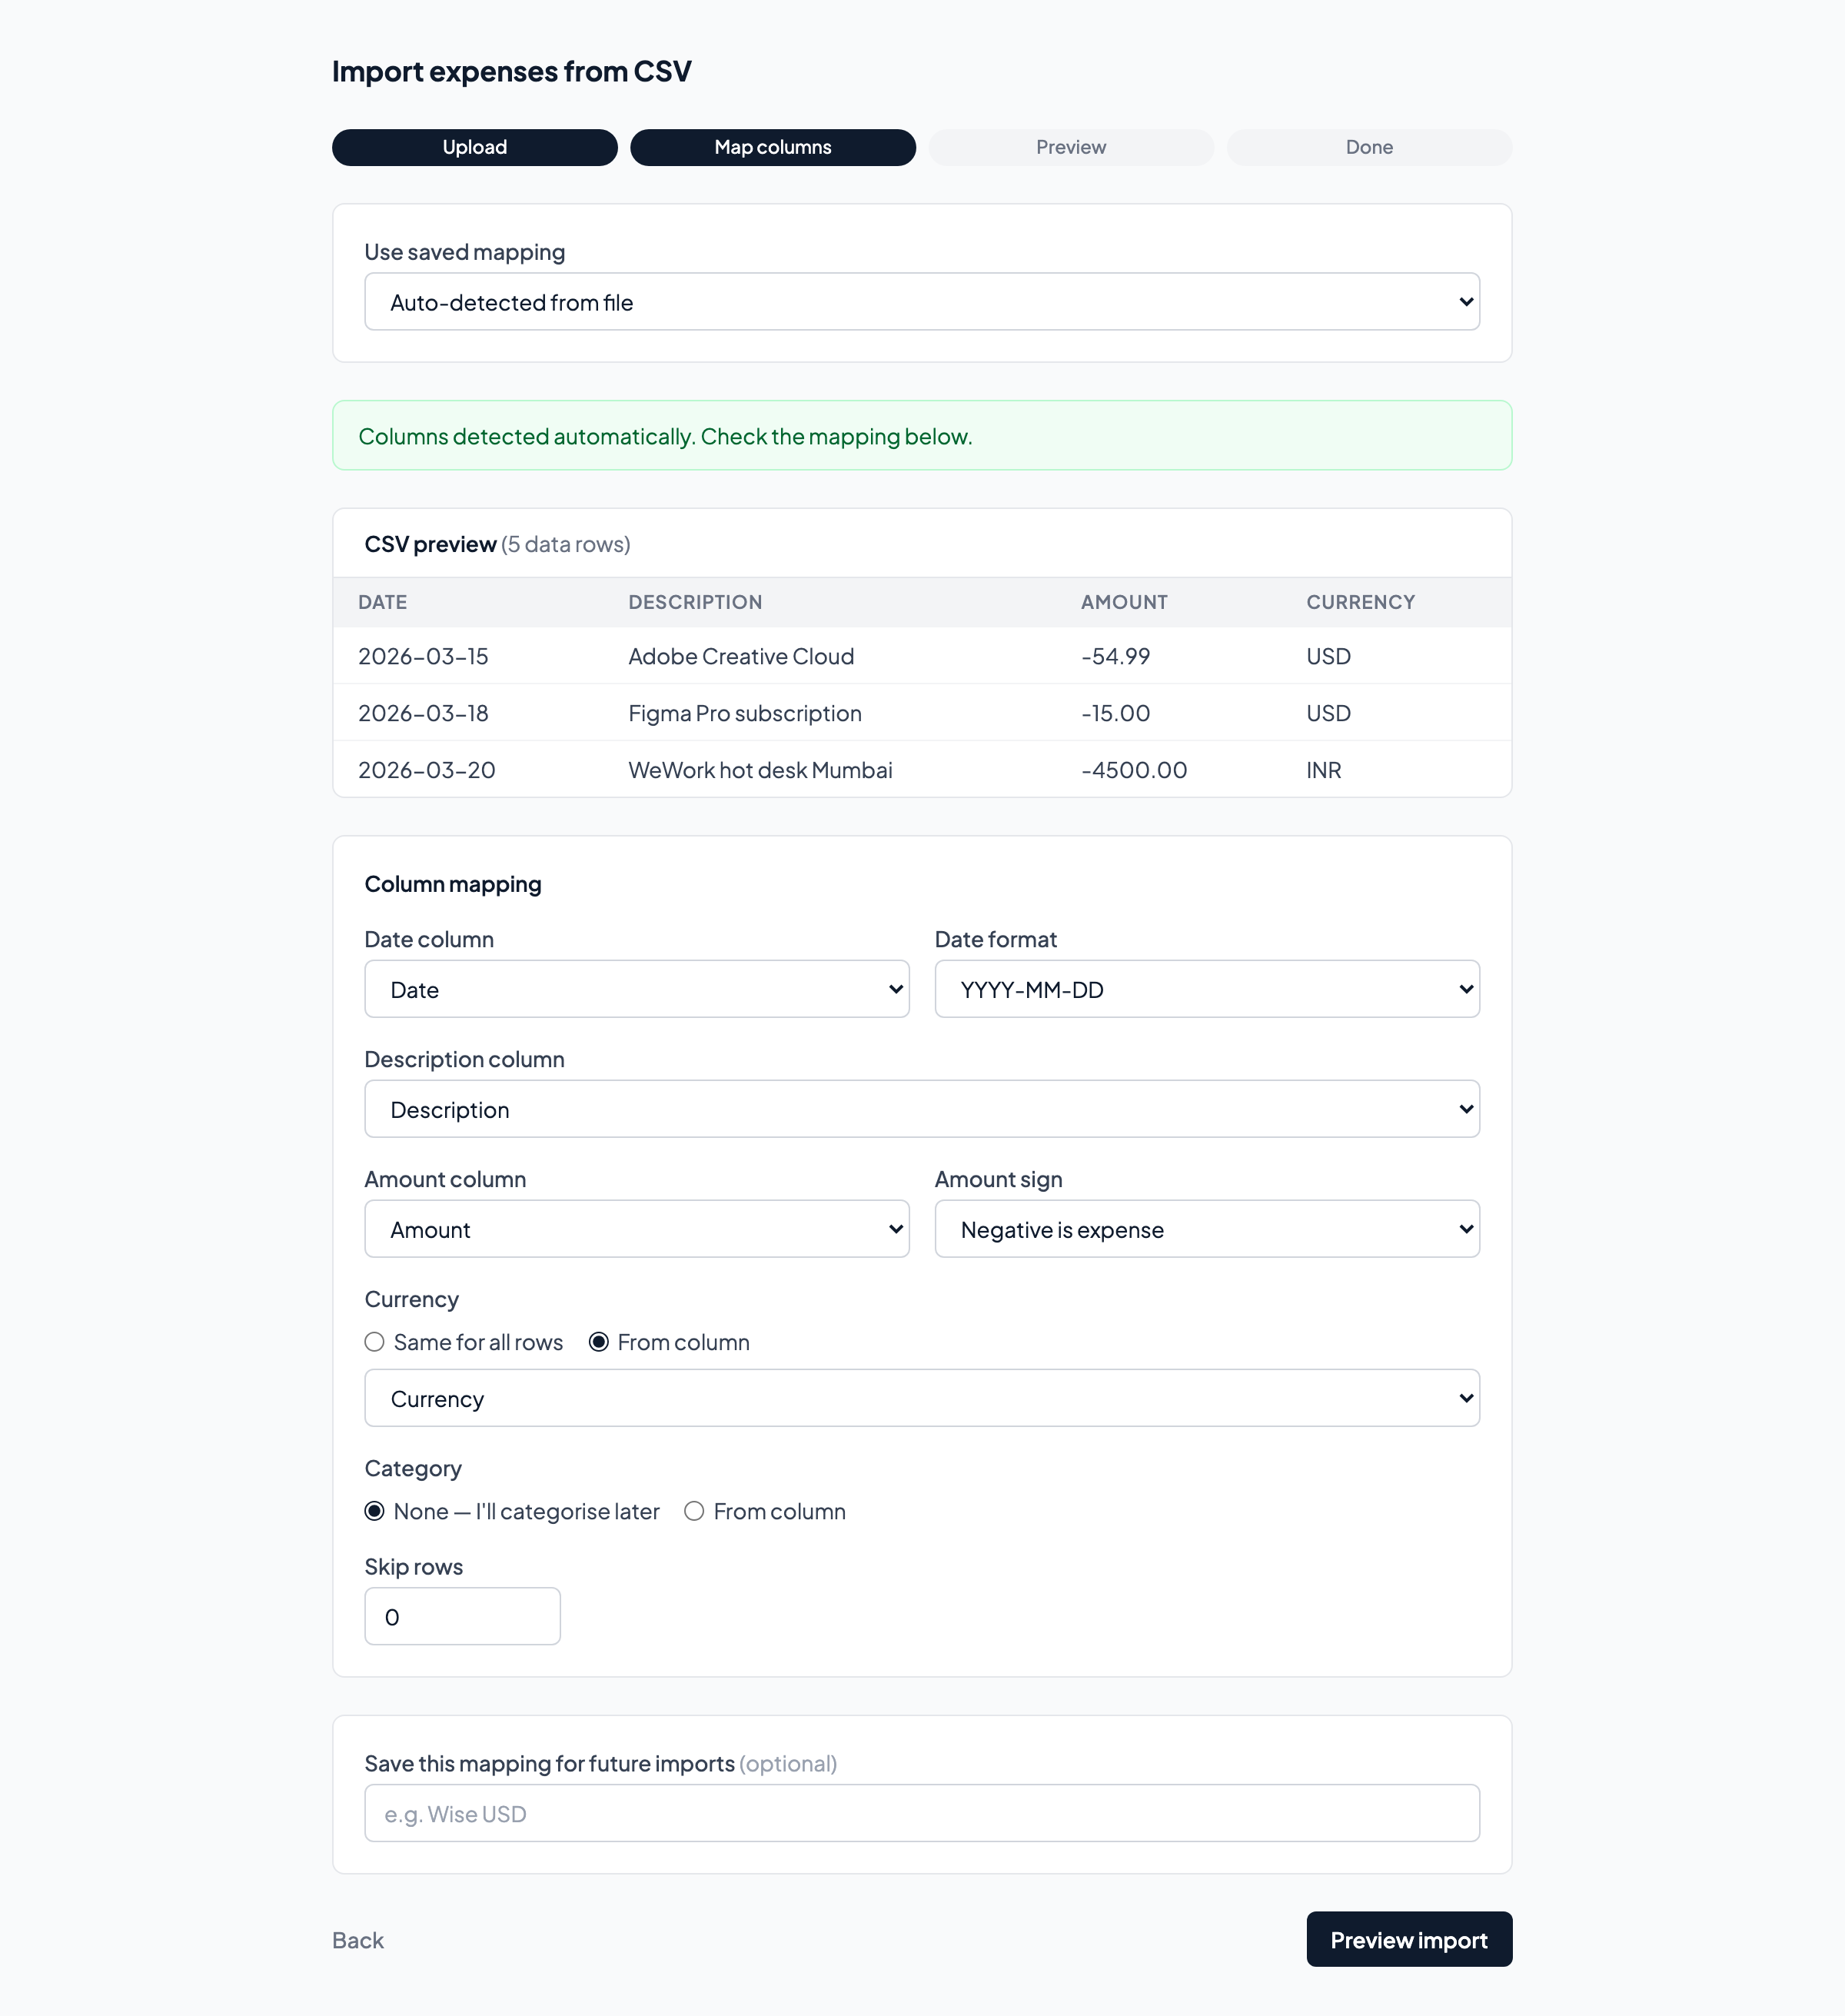Open the Amount column dropdown

click(636, 1229)
